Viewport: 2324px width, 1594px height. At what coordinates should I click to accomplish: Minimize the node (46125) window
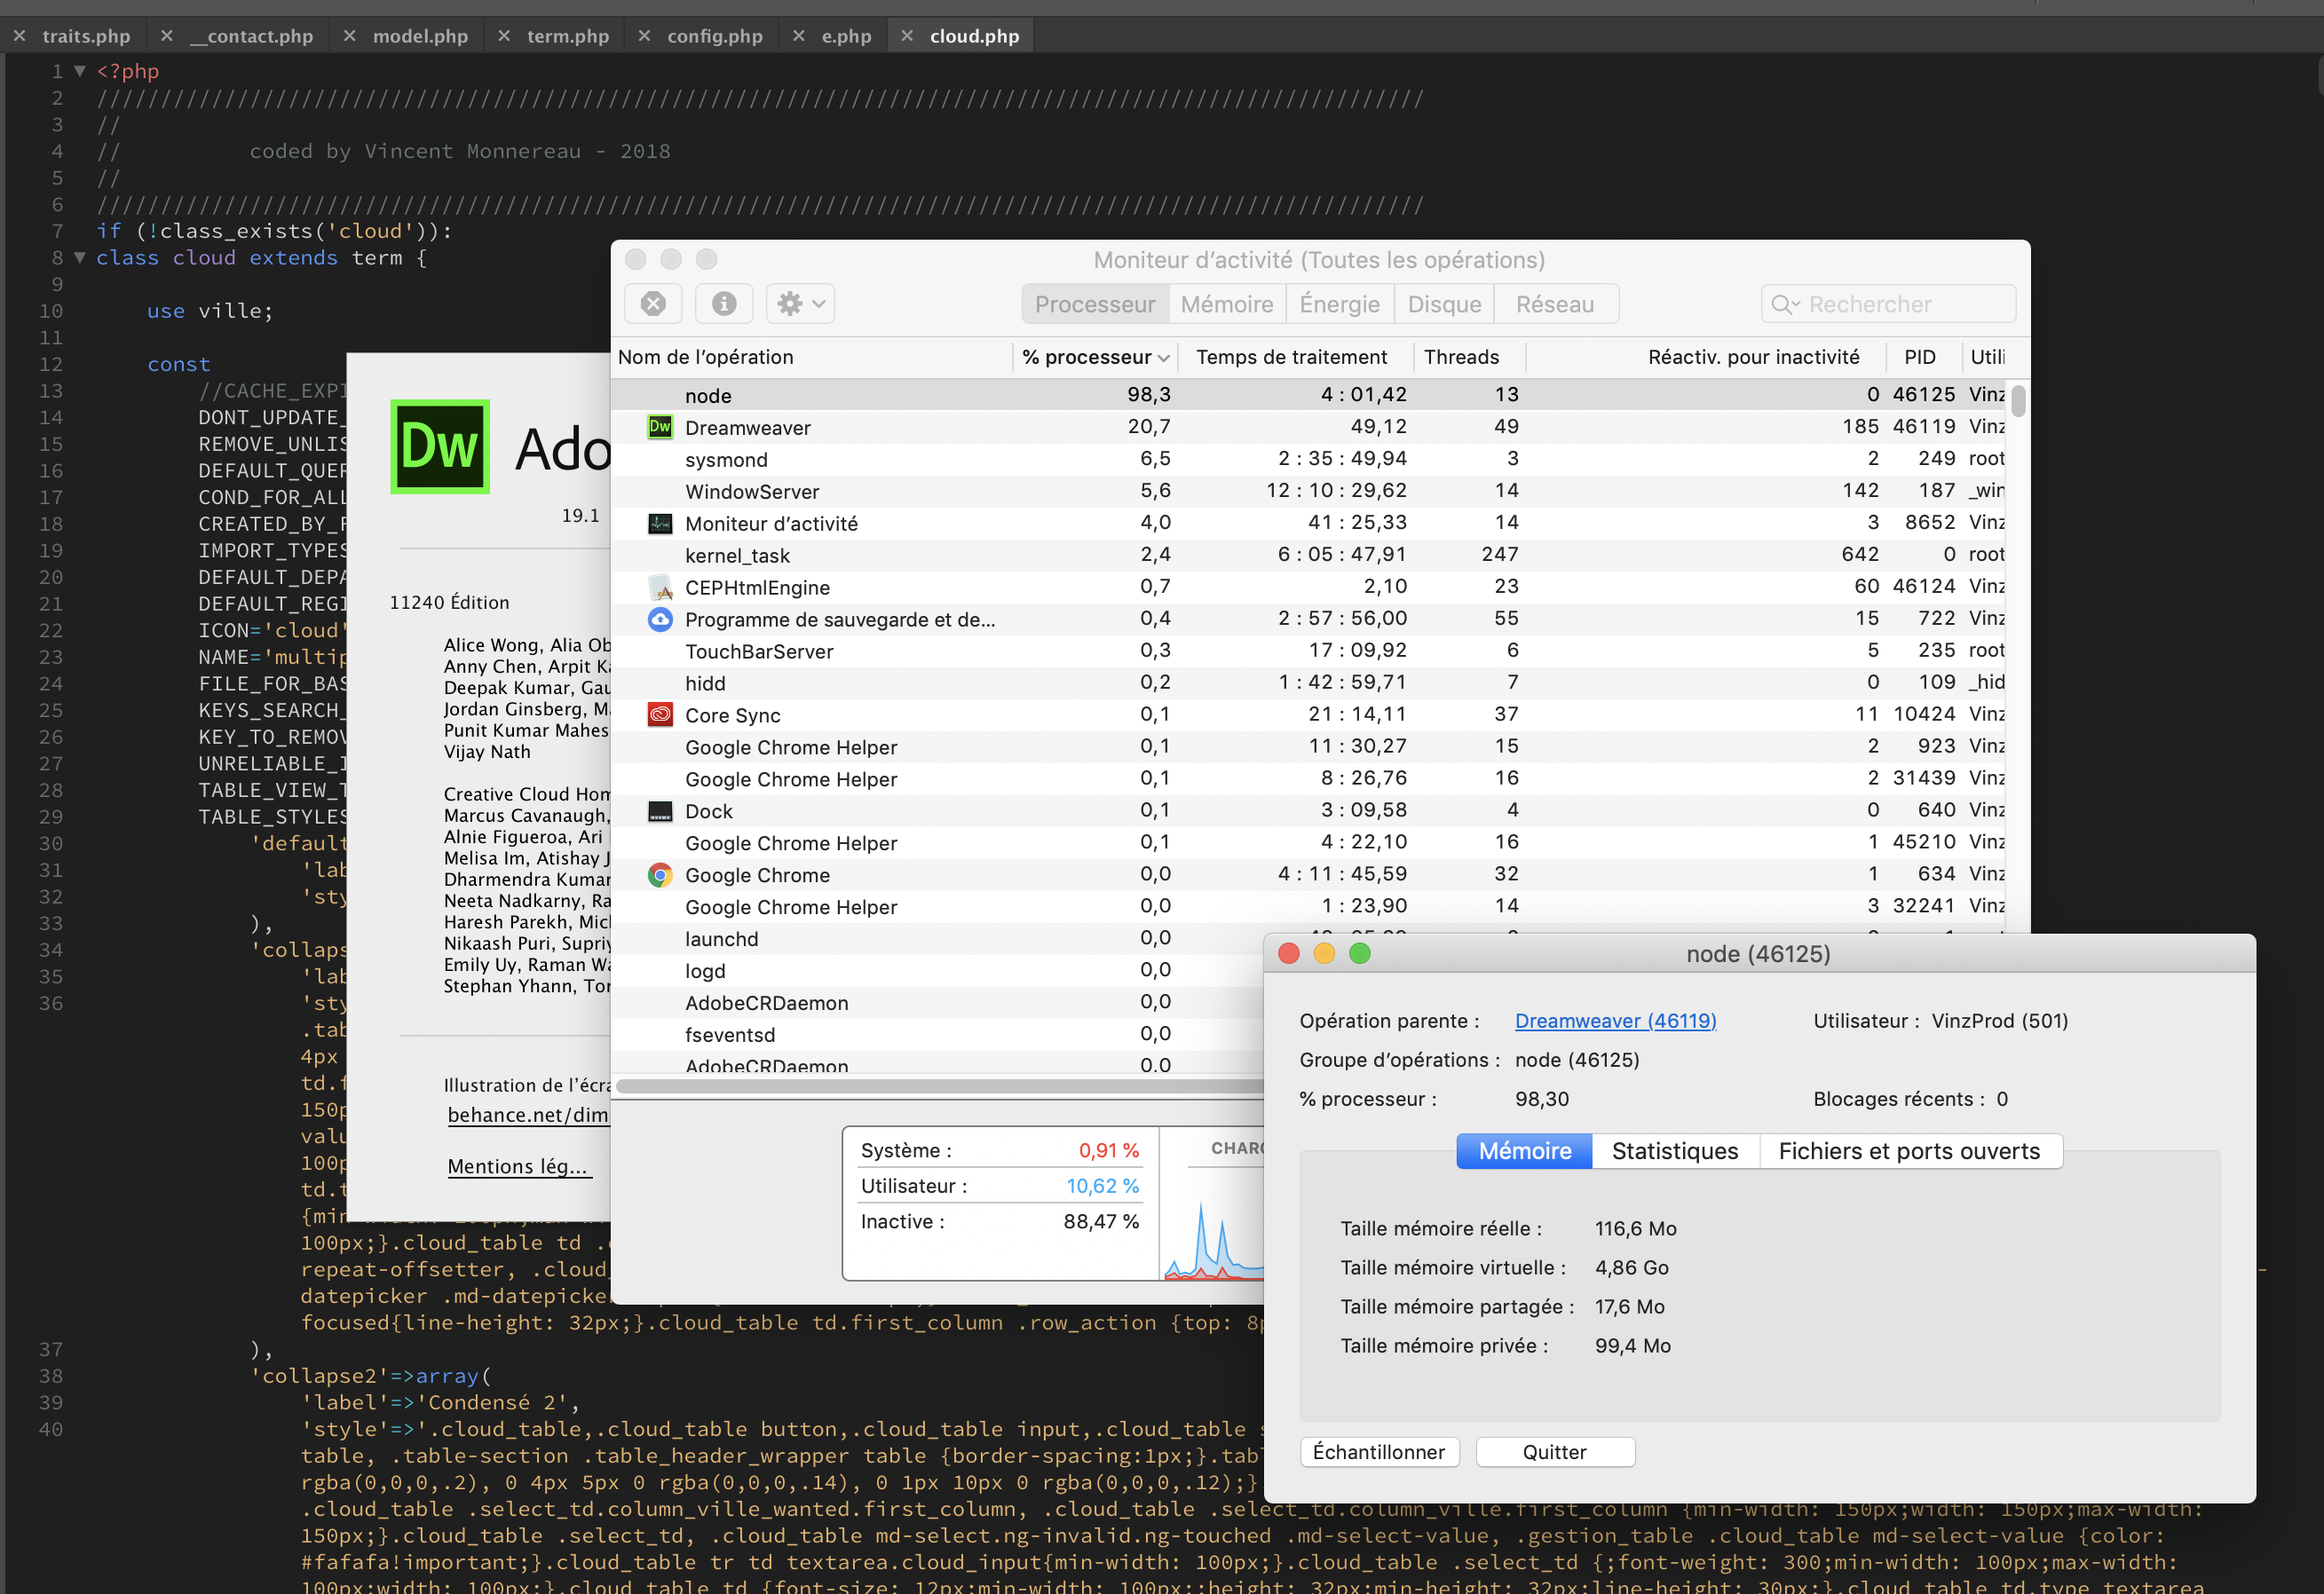pos(1324,953)
